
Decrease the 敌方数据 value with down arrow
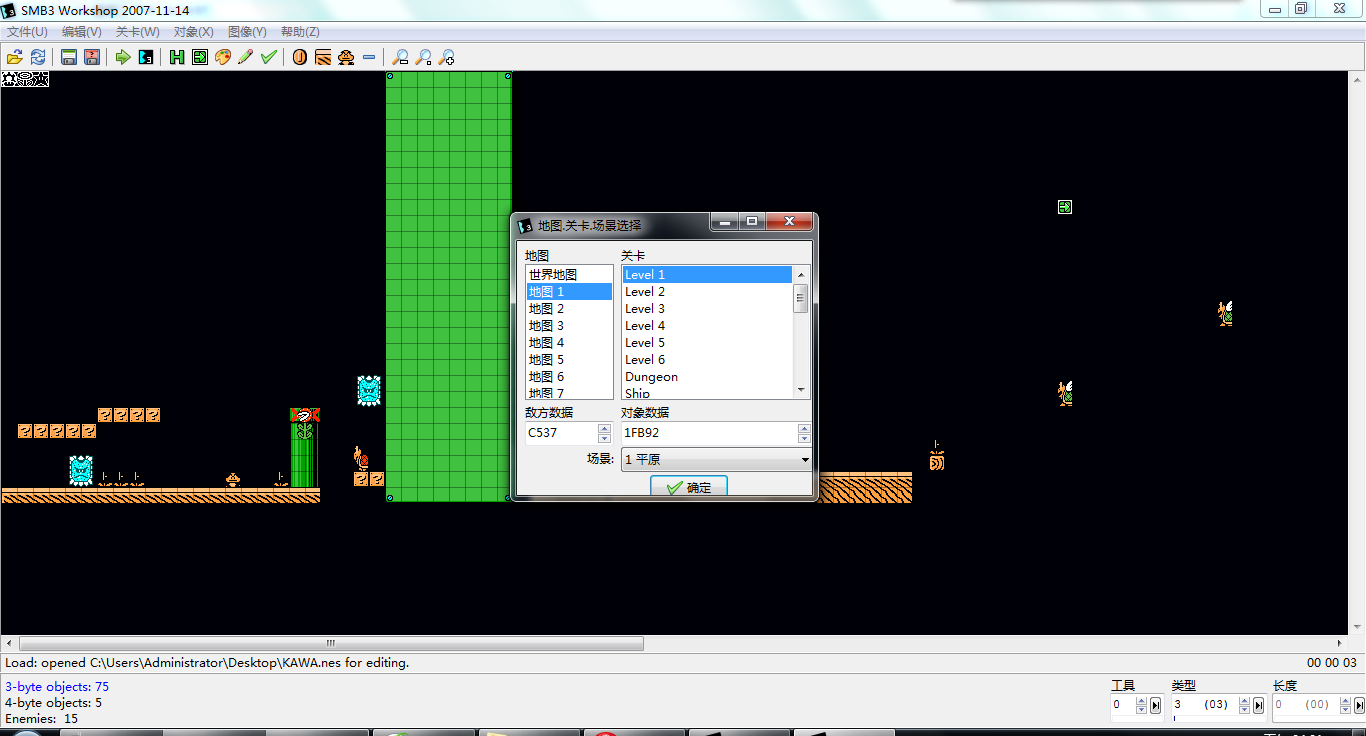604,438
